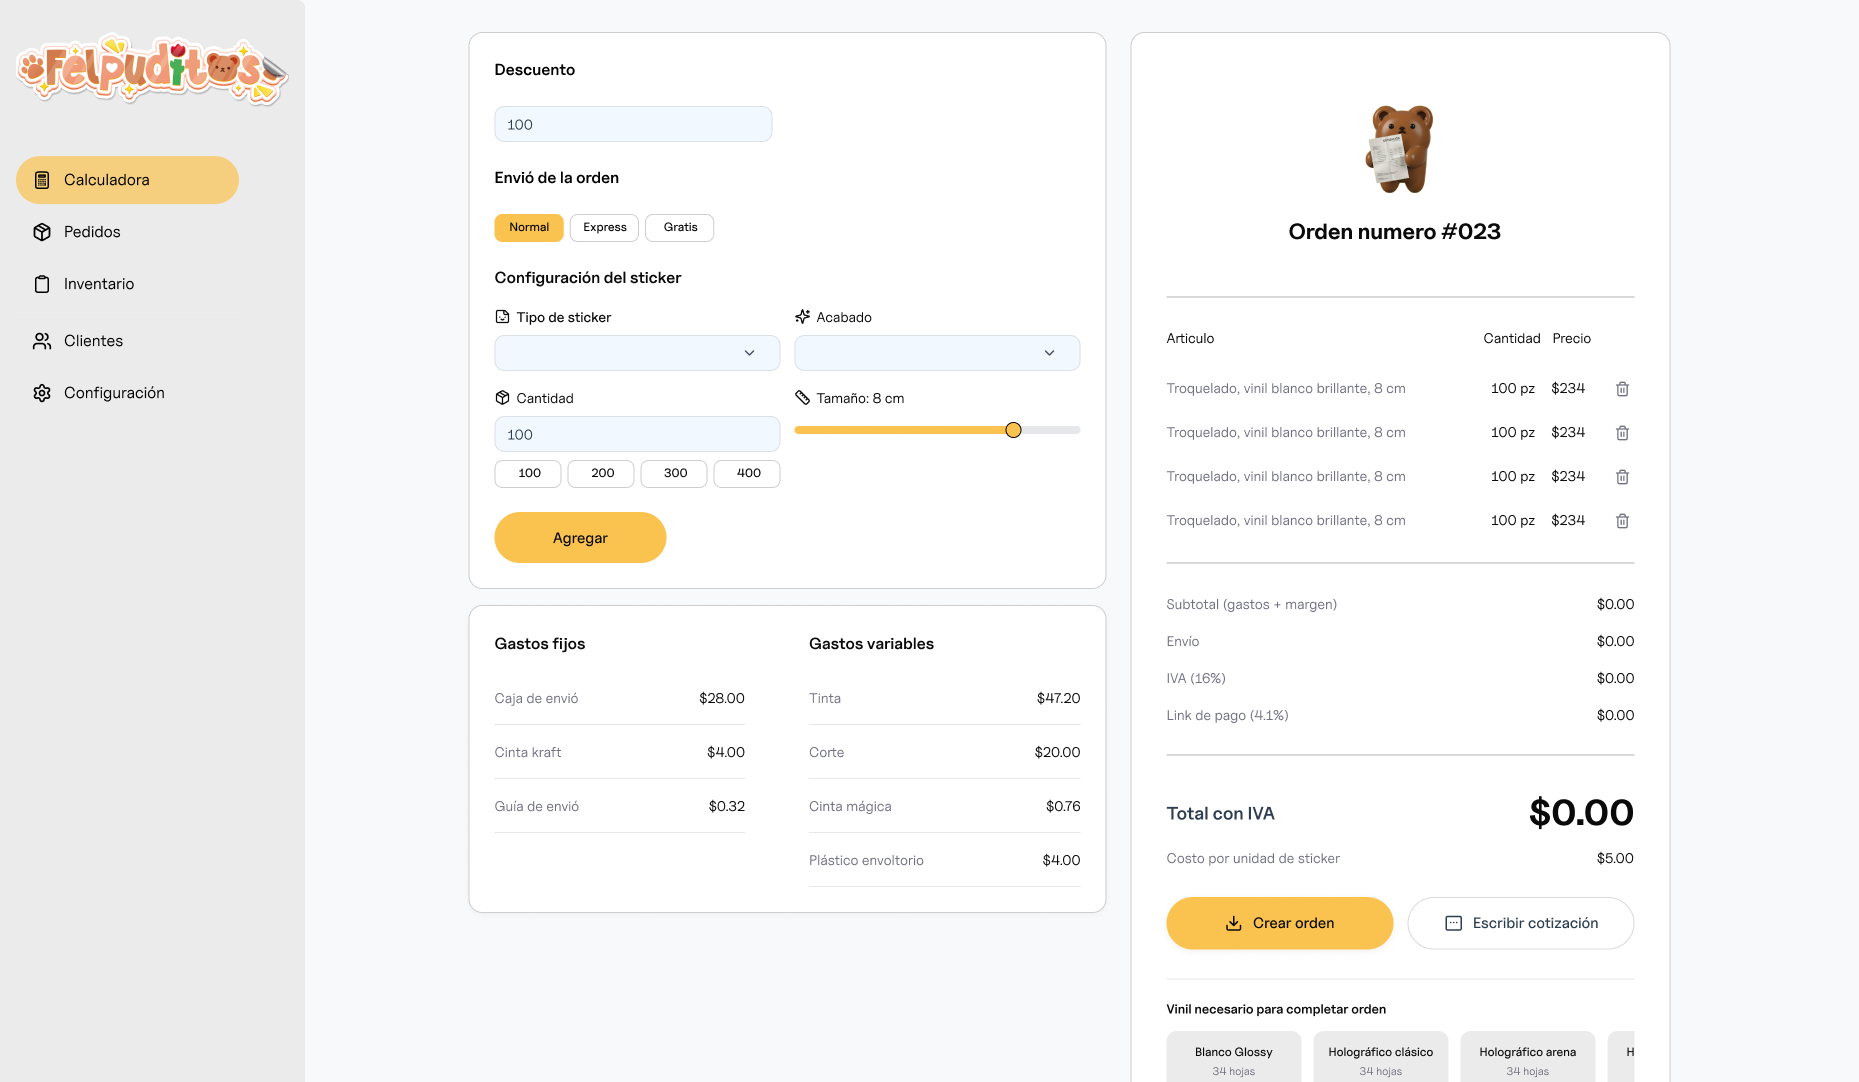Click the IVA (16%) label
This screenshot has height=1082, width=1859.
pos(1195,678)
